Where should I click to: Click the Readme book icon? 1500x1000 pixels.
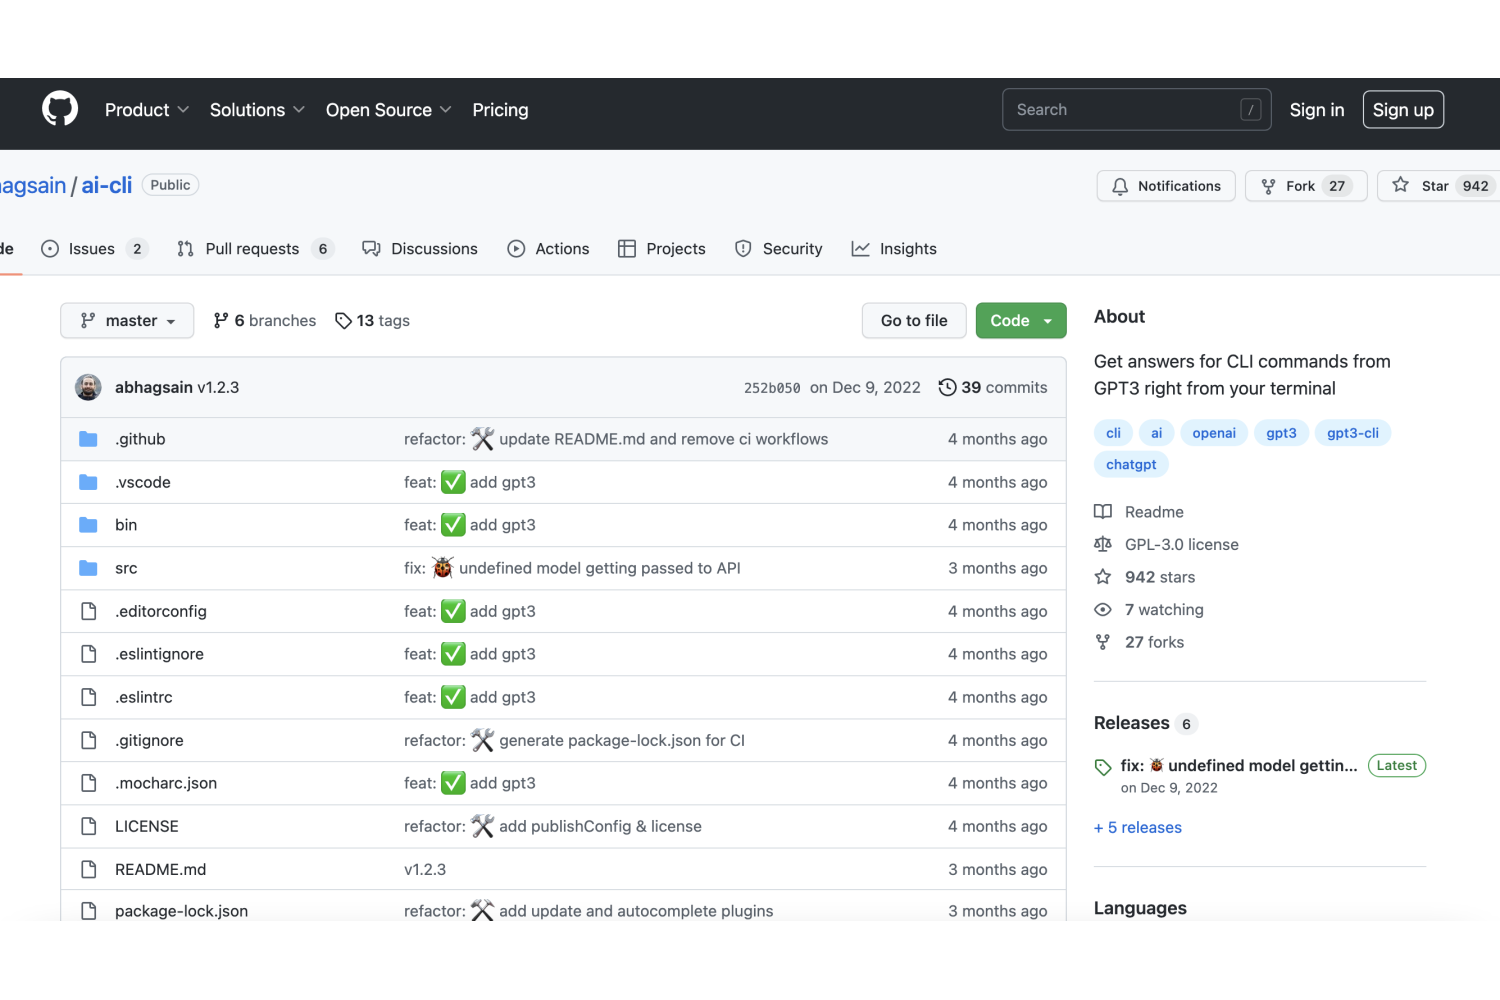pos(1103,512)
